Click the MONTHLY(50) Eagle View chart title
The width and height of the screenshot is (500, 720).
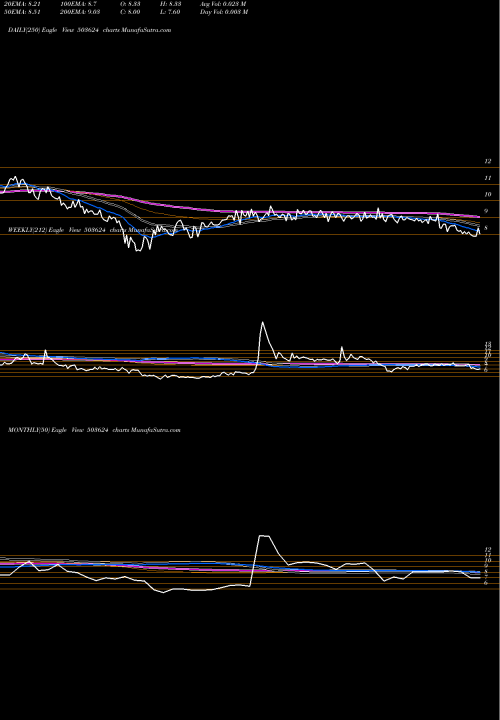tap(94, 430)
